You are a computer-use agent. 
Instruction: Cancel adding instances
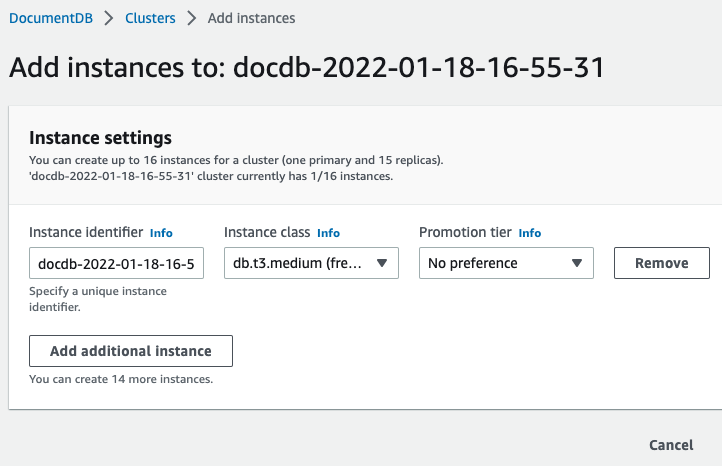(x=671, y=445)
